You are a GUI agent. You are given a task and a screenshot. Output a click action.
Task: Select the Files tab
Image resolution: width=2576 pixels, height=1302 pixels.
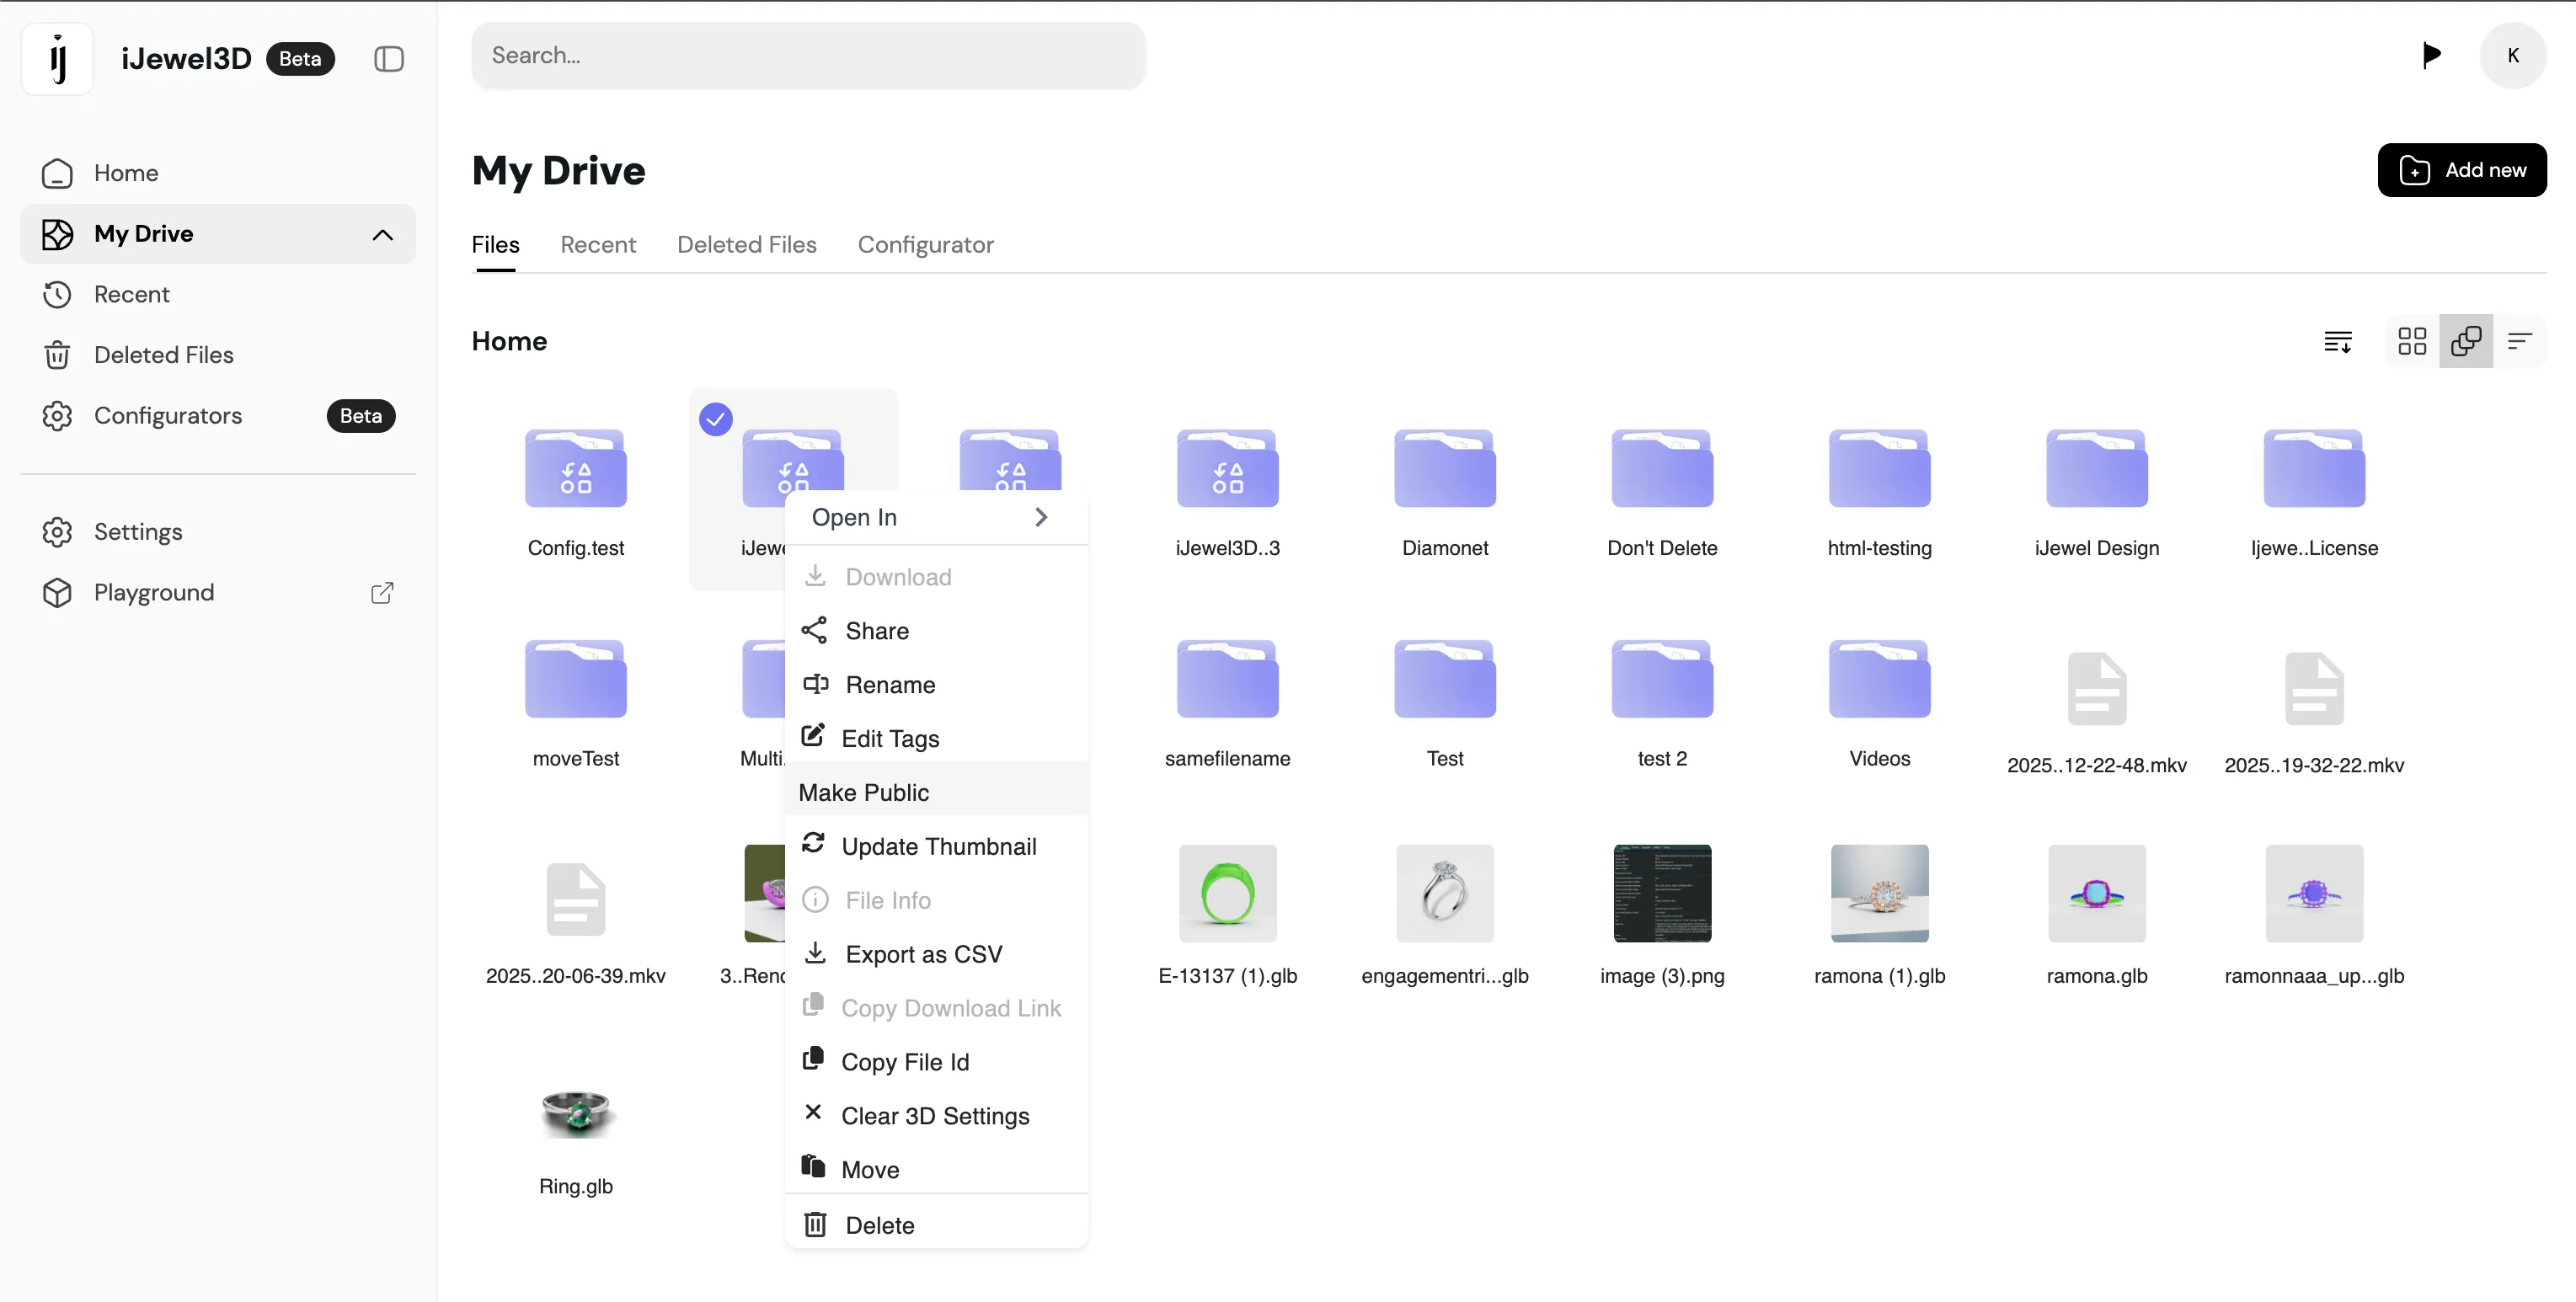(495, 245)
